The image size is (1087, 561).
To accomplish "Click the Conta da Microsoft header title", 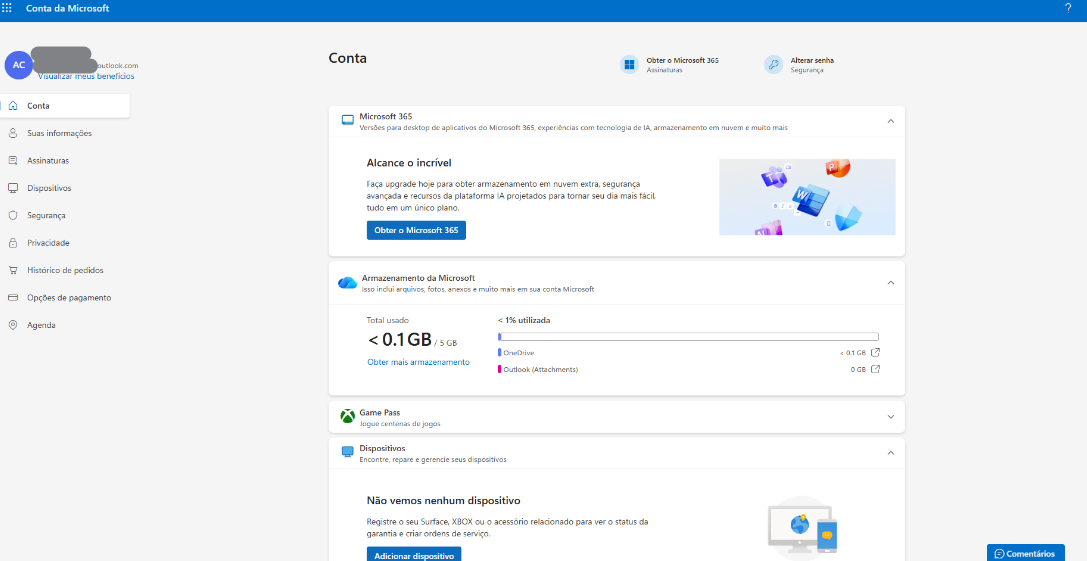I will click(67, 9).
